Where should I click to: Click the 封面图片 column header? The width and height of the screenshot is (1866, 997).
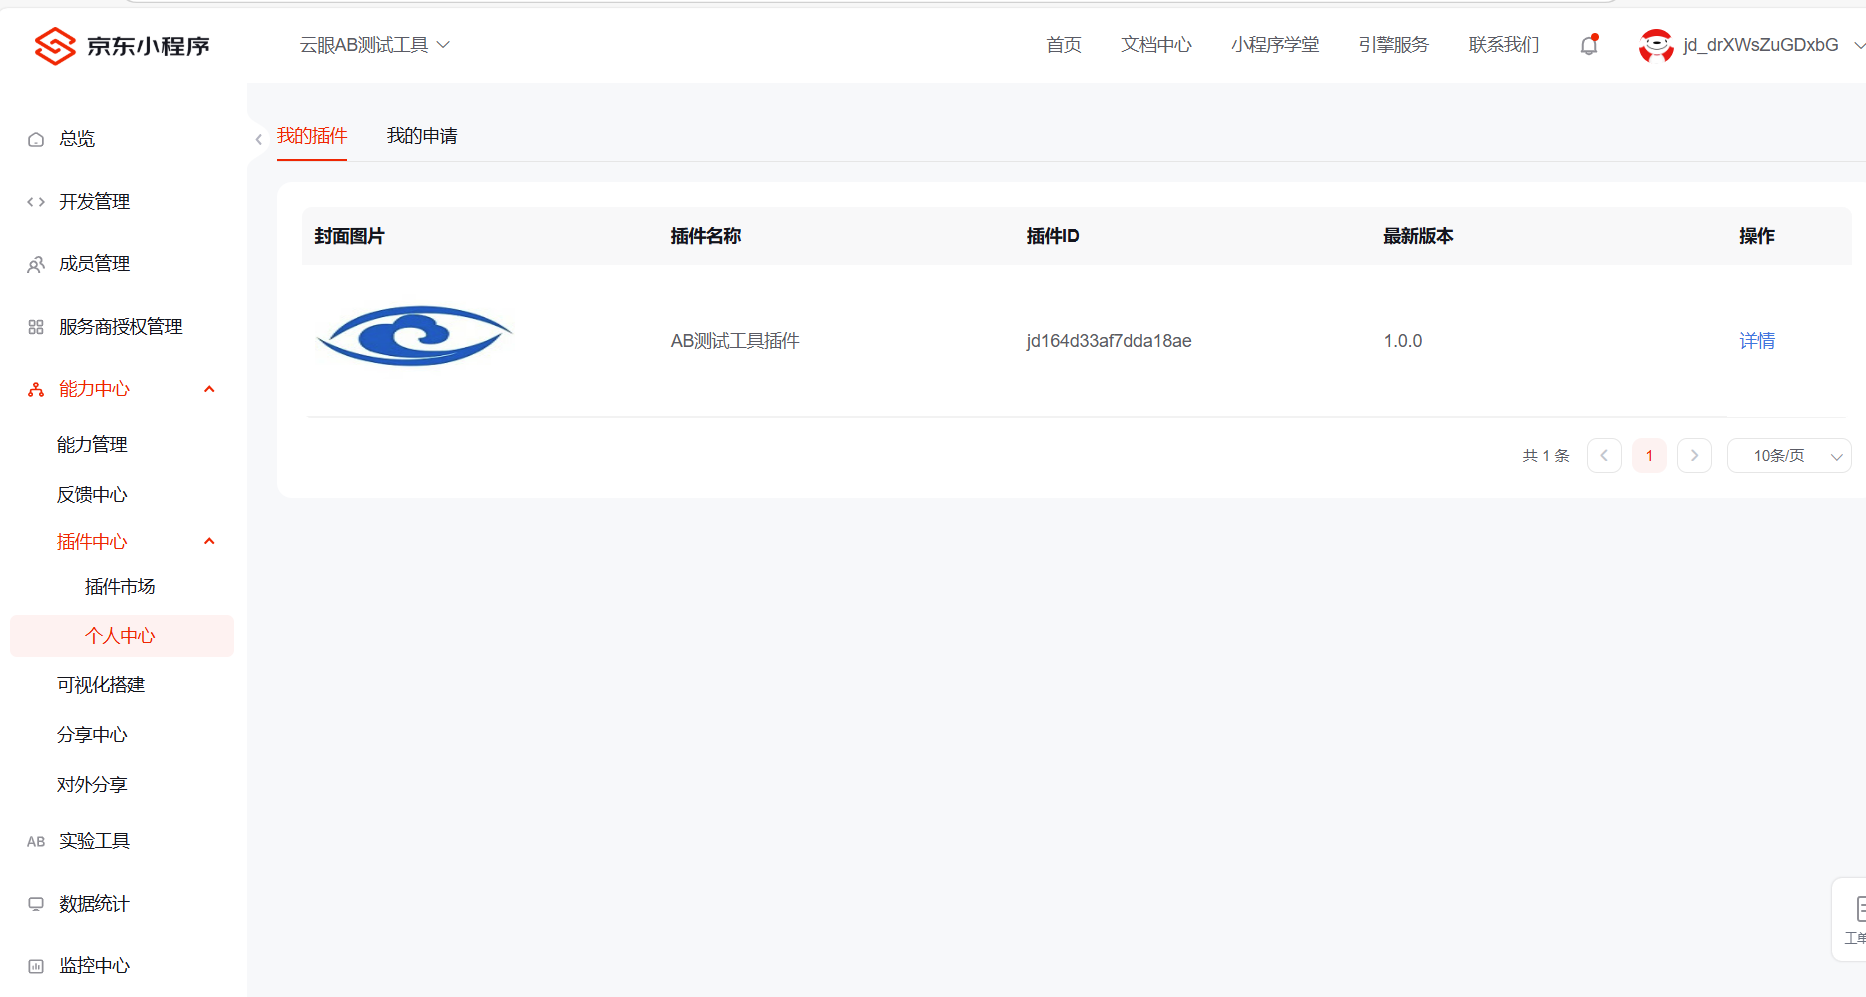(x=349, y=236)
